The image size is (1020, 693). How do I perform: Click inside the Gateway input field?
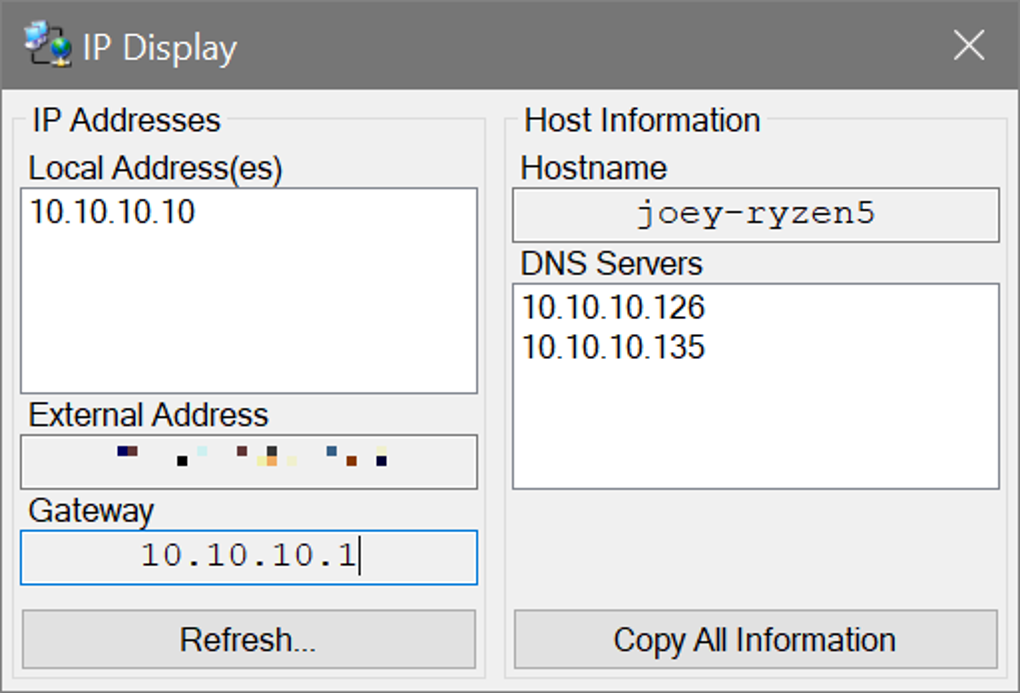coord(248,557)
